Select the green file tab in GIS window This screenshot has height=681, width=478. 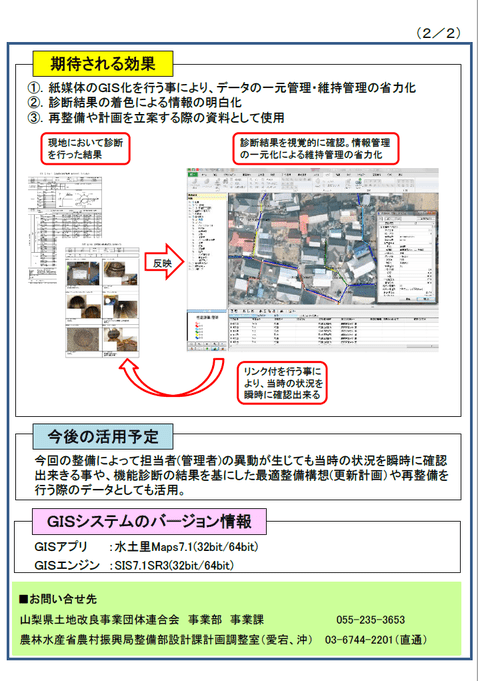tap(192, 174)
